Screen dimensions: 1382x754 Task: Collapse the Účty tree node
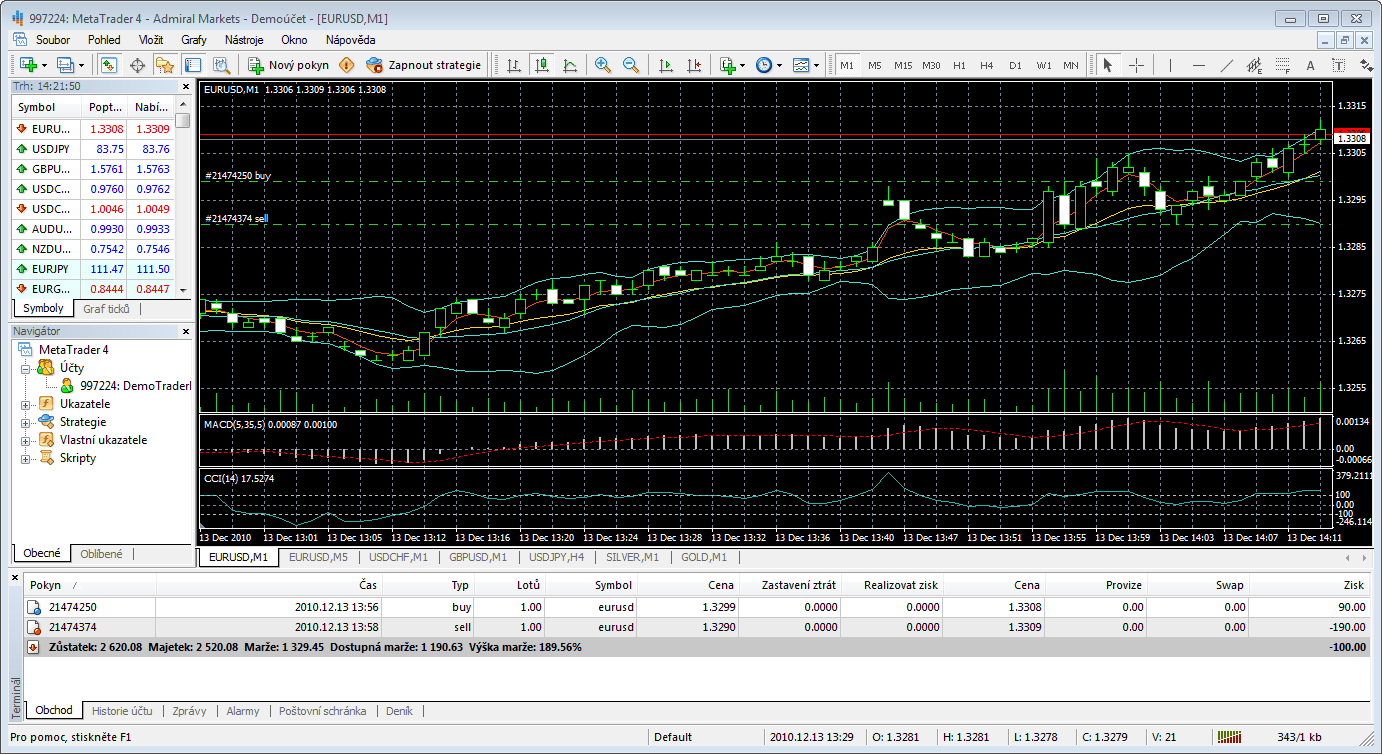(25, 369)
